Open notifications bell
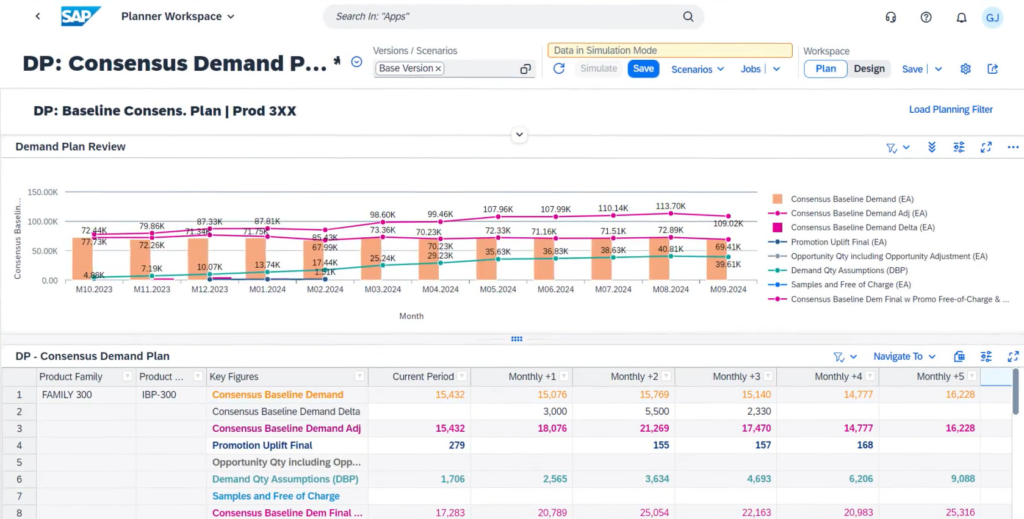The image size is (1024, 519). coord(961,18)
